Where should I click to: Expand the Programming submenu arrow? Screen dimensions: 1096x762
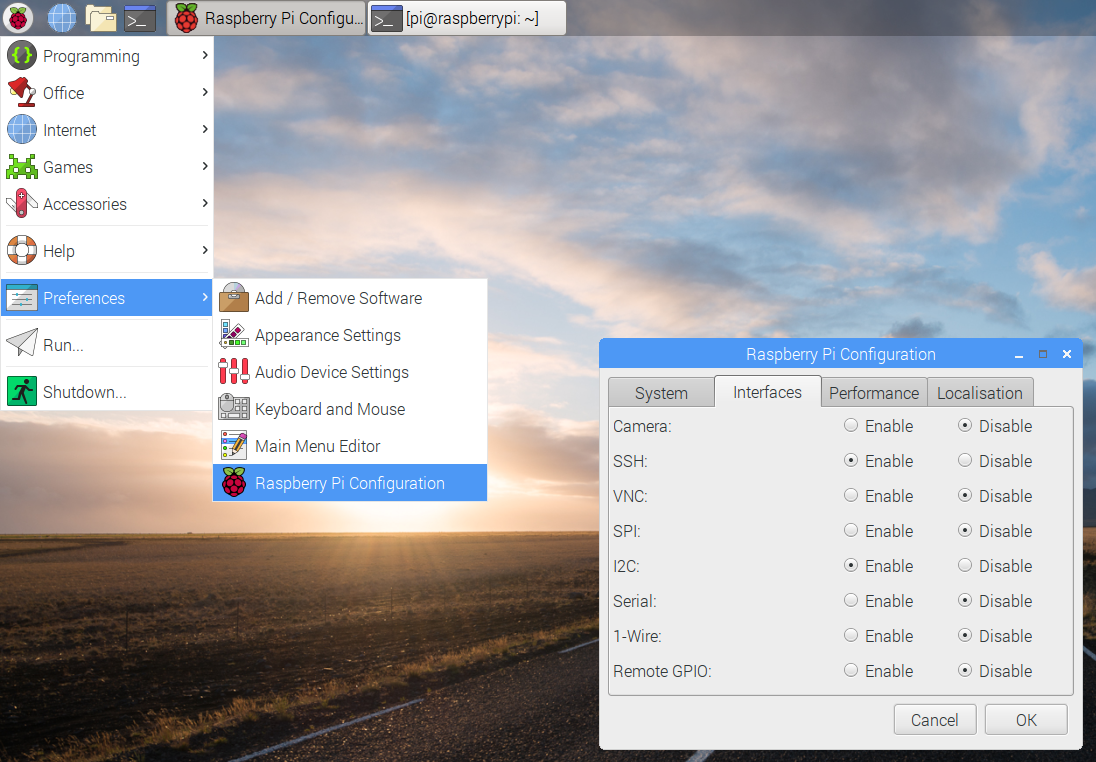click(205, 55)
